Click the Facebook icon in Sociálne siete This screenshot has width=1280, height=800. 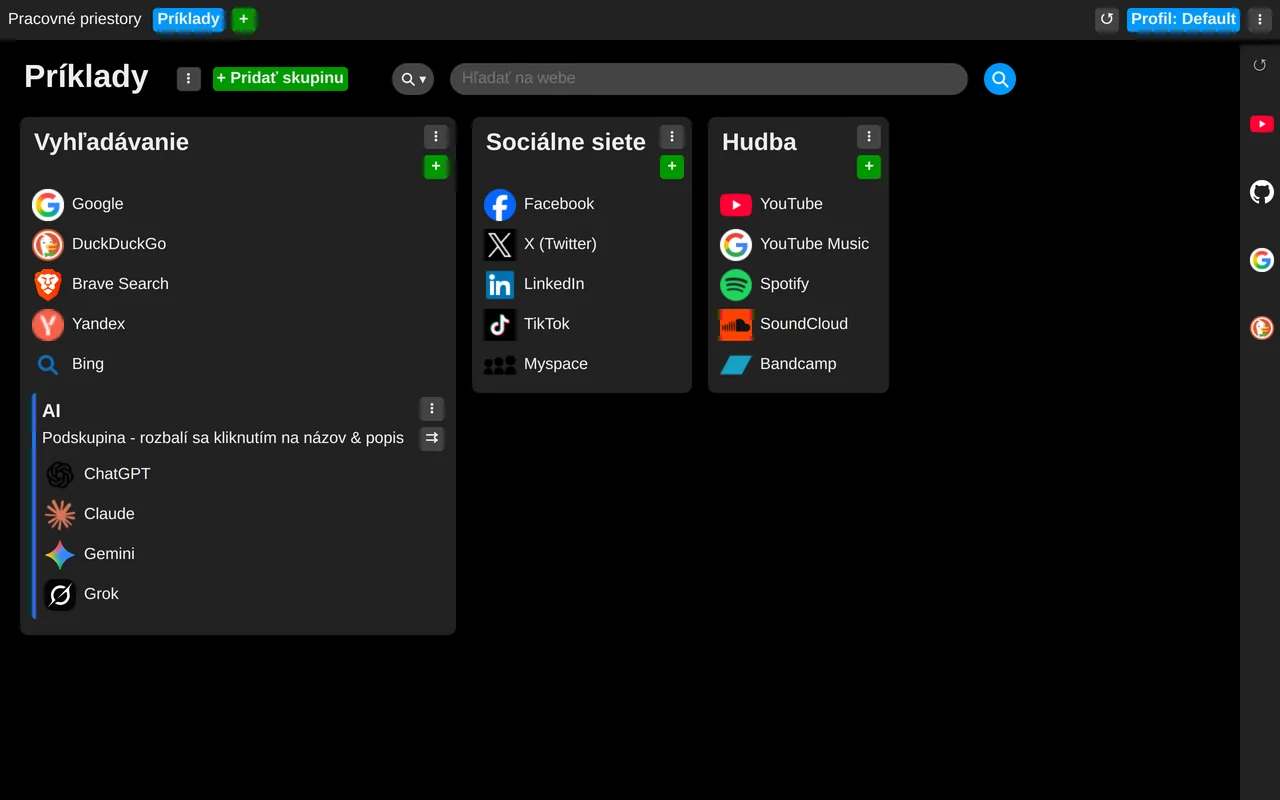(x=500, y=204)
